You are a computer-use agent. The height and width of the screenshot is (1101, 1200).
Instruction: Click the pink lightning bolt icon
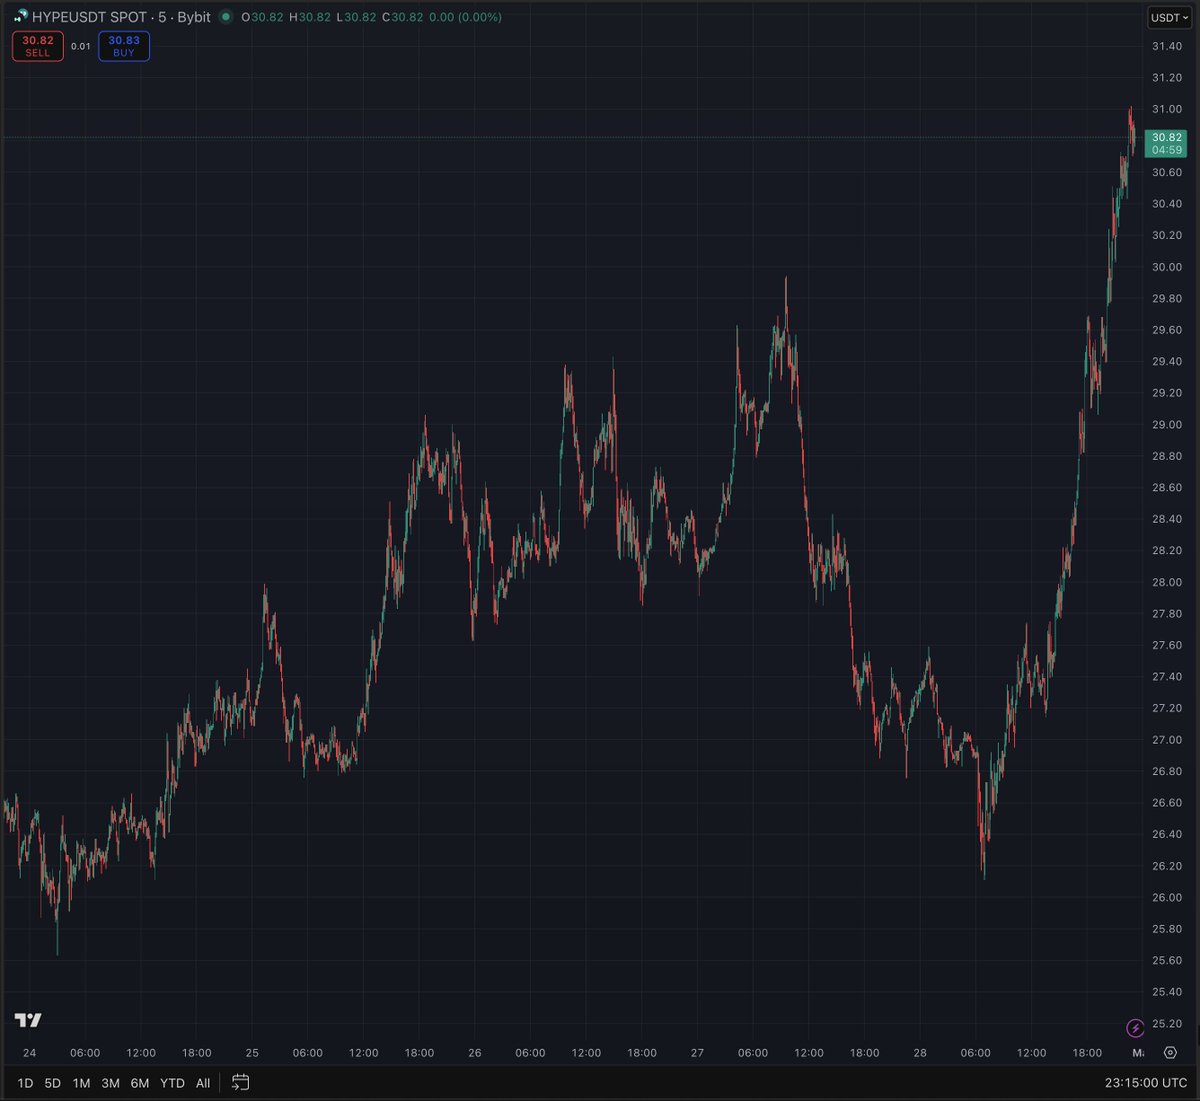coord(1135,1027)
